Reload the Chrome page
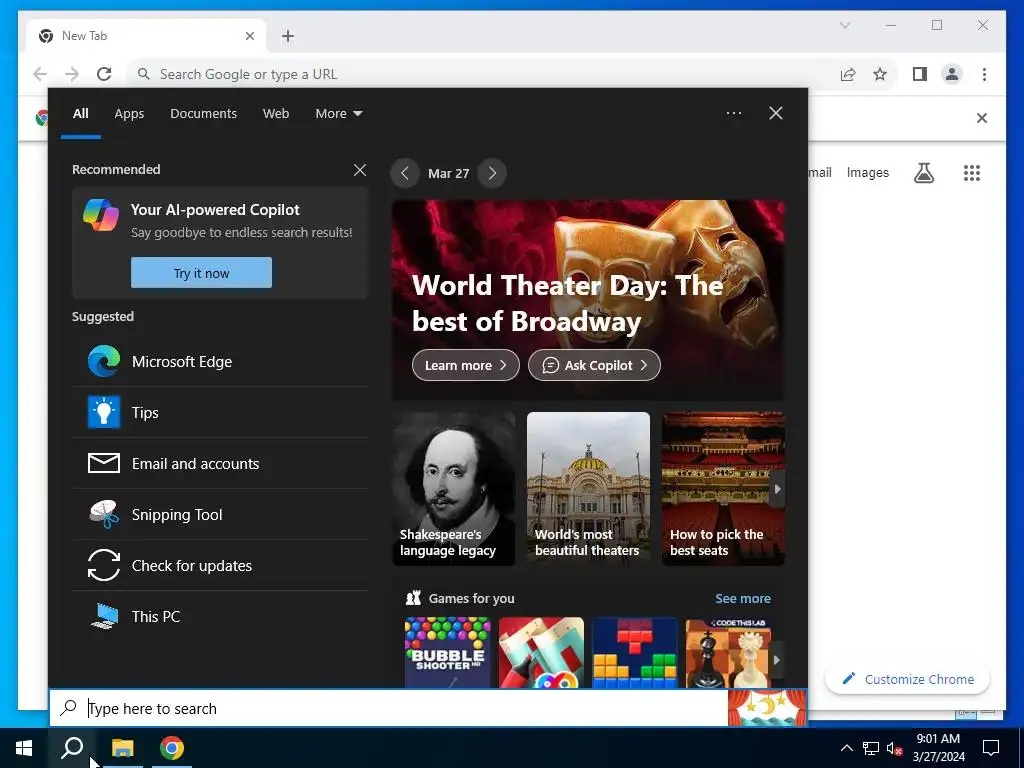The width and height of the screenshot is (1024, 768). click(104, 74)
